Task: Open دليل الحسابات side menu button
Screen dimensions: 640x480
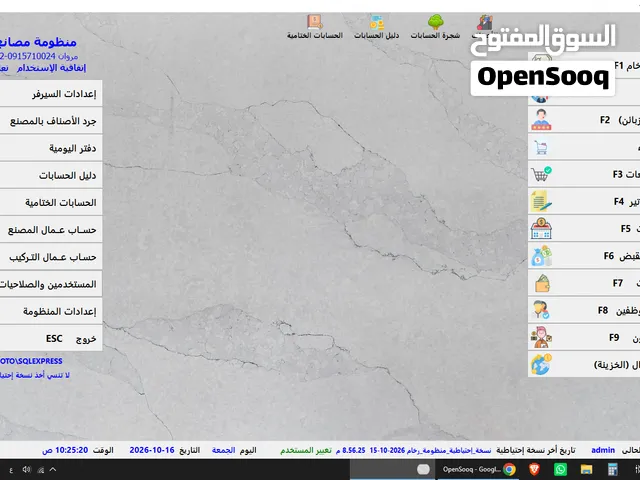Action: (51, 176)
